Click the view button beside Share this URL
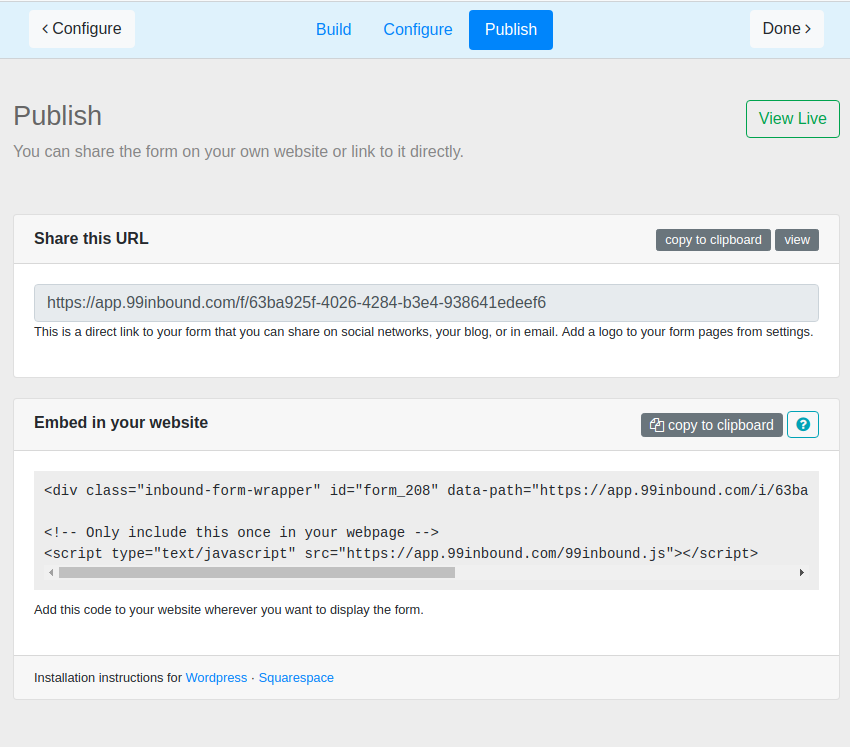The image size is (850, 747). (797, 240)
